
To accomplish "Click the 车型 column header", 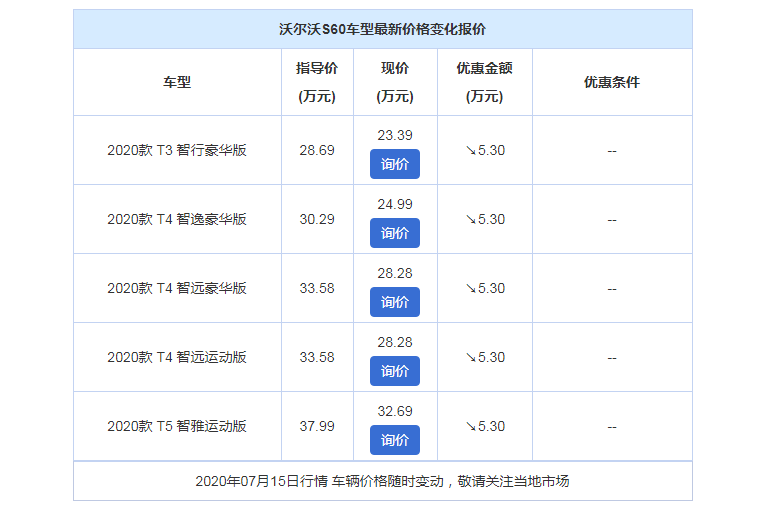I will click(x=177, y=82).
